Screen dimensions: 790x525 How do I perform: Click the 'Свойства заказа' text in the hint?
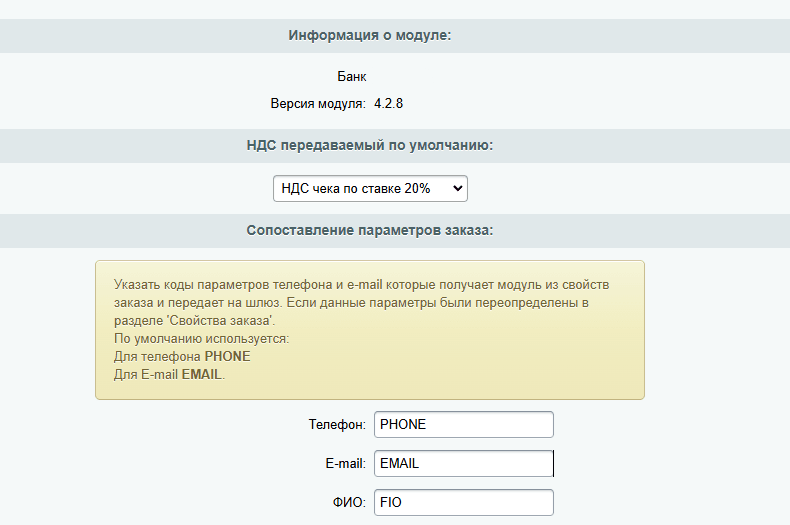coord(220,321)
